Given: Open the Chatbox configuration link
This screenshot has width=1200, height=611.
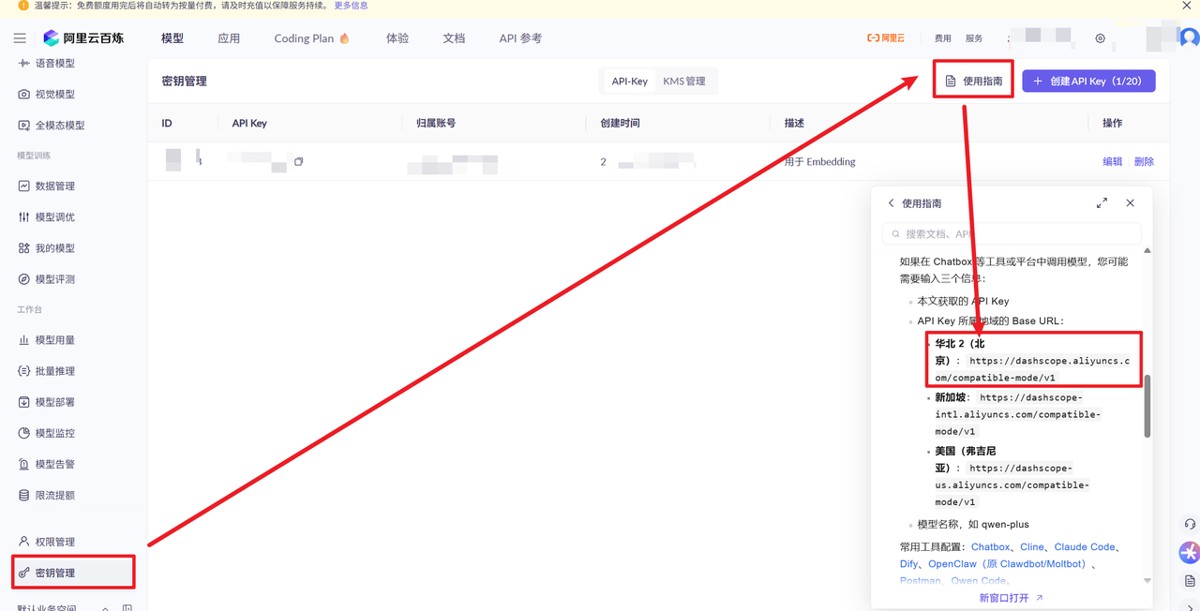Looking at the screenshot, I should (x=990, y=547).
